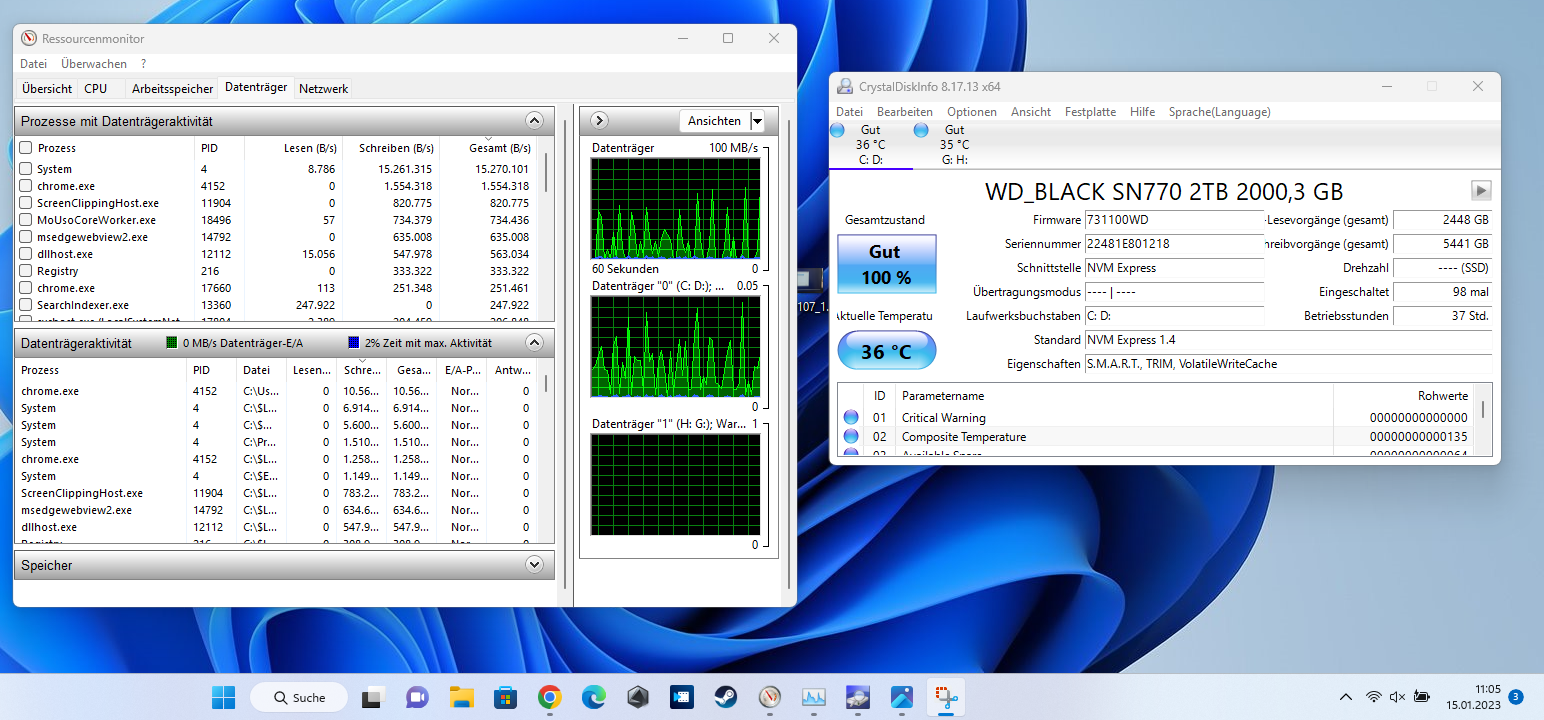The width and height of the screenshot is (1544, 720).
Task: Click the C: D: drive status circle
Action: coord(838,130)
